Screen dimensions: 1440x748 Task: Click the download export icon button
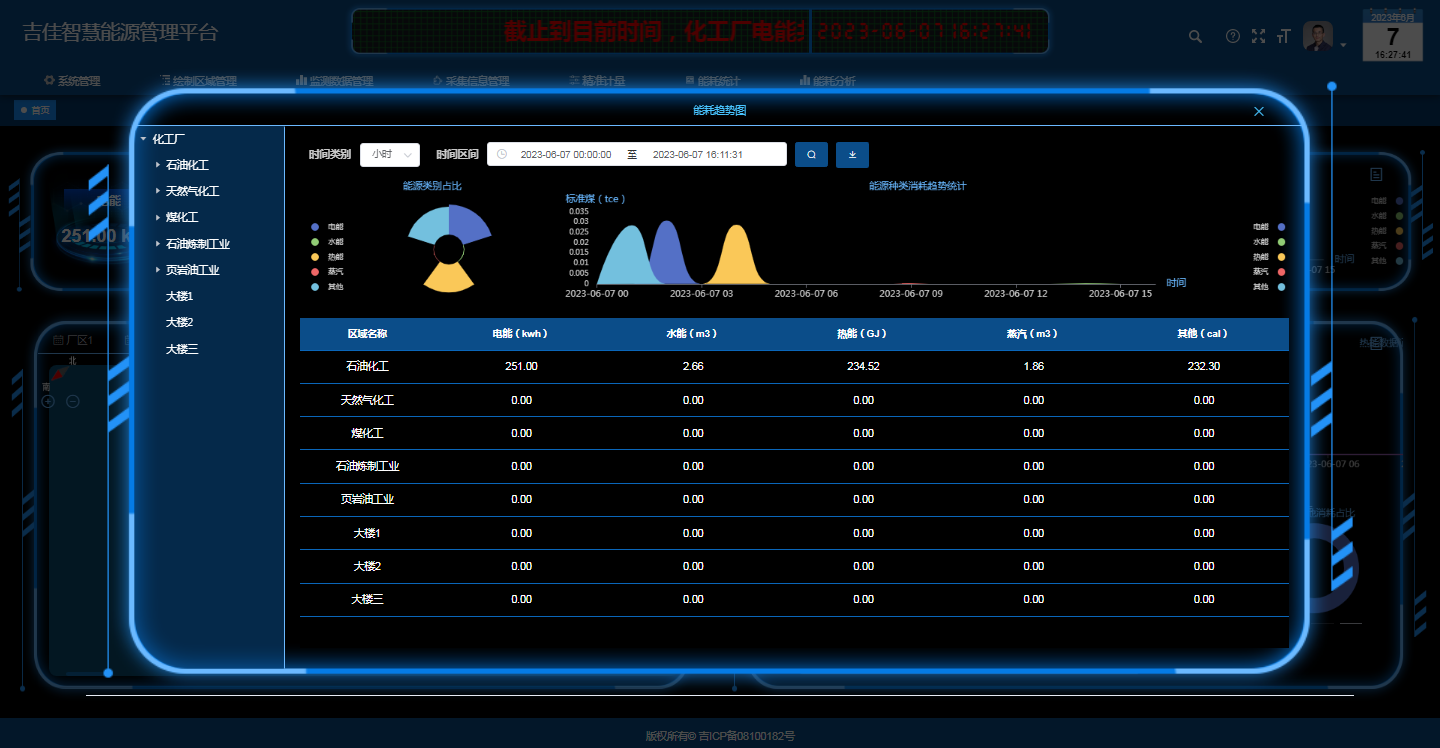tap(852, 155)
